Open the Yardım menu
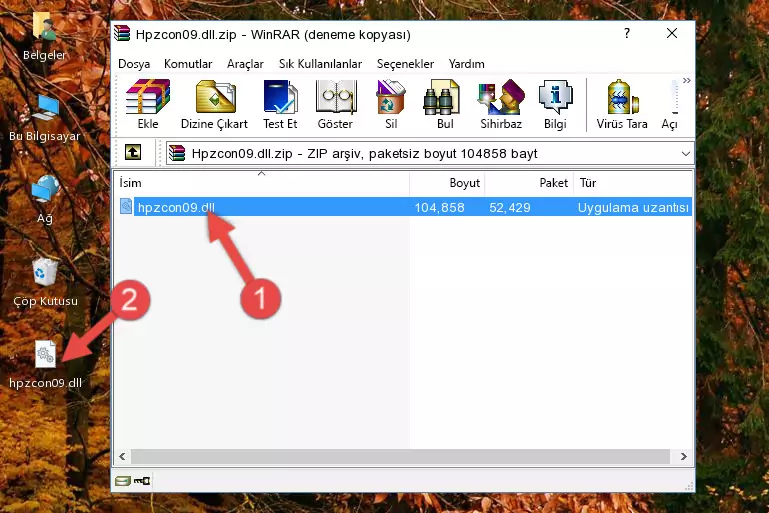Screen dimensions: 769x513 (466, 64)
